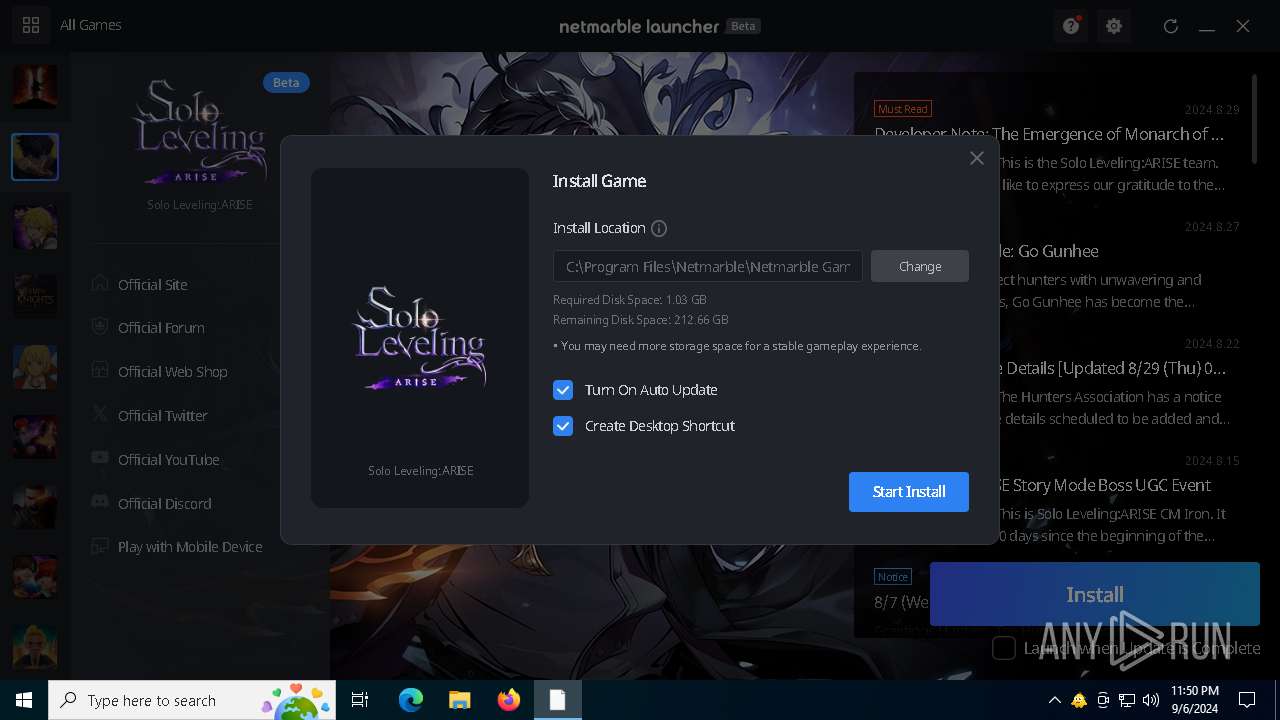Click Required Disk Space 1.03 GB text
The height and width of the screenshot is (720, 1280).
pos(630,300)
